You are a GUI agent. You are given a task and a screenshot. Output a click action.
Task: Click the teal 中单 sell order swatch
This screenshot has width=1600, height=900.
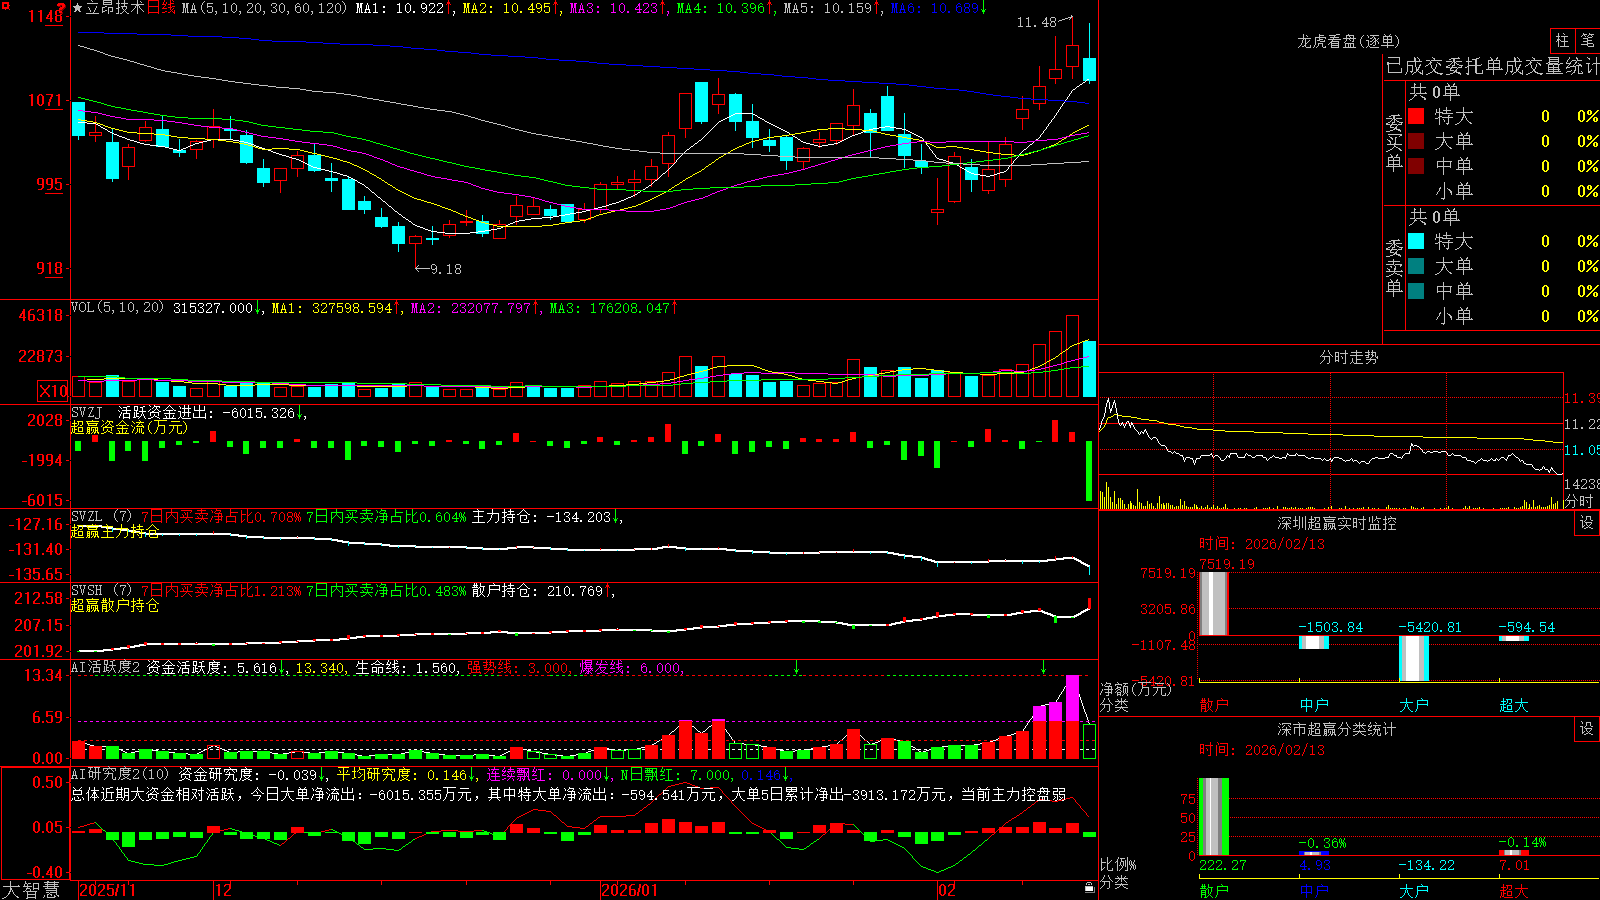[1416, 291]
